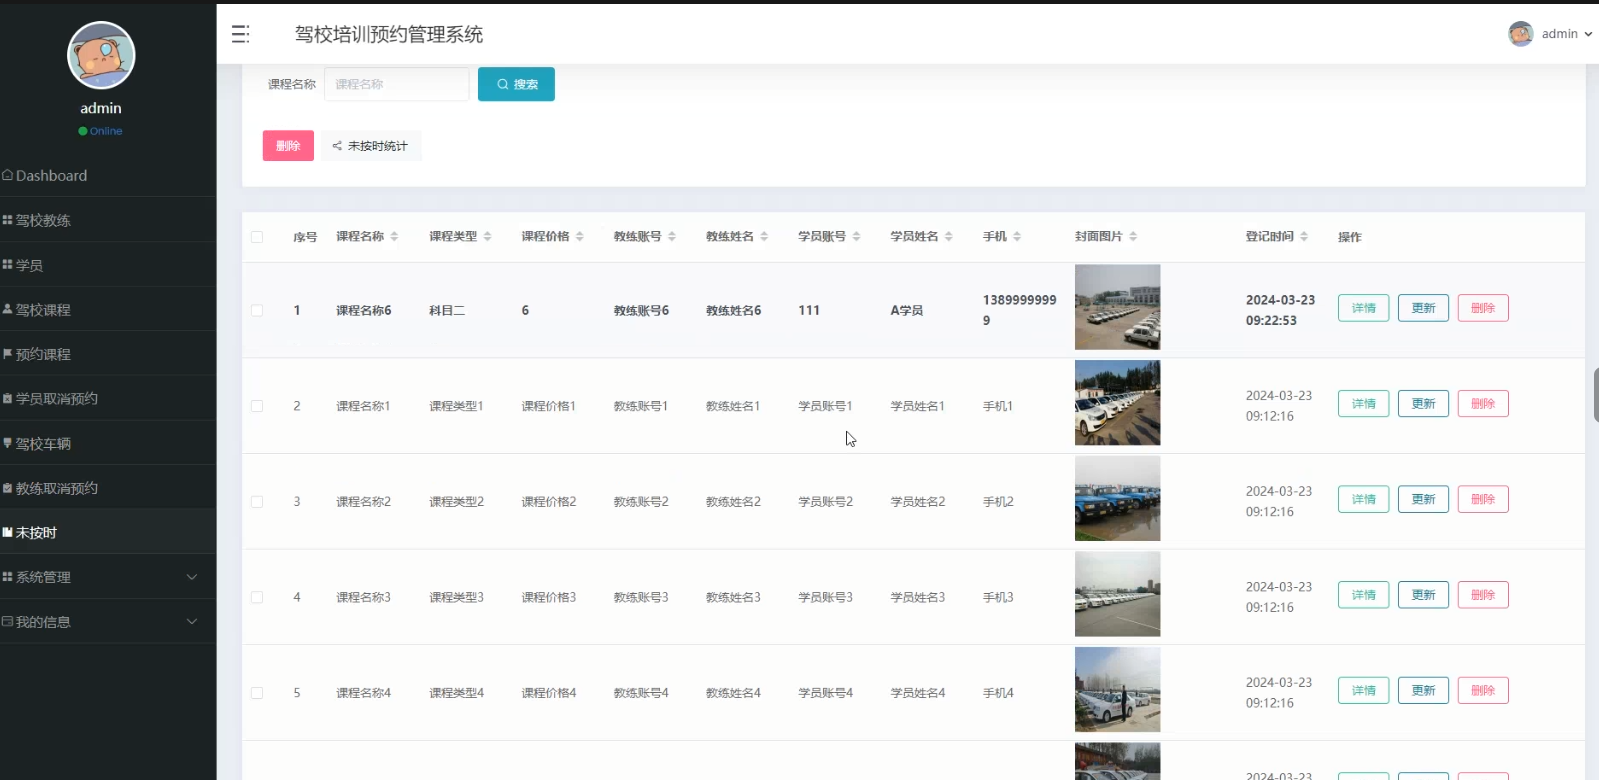The image size is (1599, 780).
Task: Sort by 学员账号 column arrows
Action: 856,237
